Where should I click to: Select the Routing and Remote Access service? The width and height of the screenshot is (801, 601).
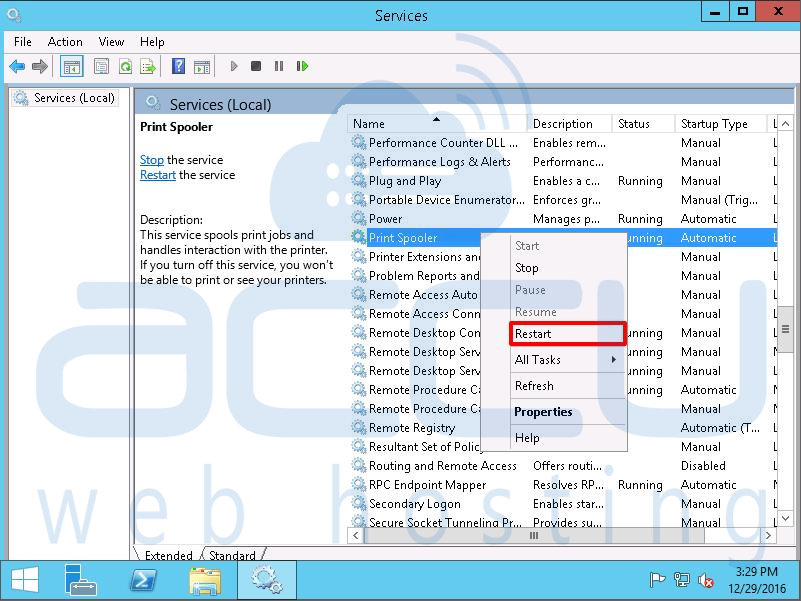tap(563, 466)
